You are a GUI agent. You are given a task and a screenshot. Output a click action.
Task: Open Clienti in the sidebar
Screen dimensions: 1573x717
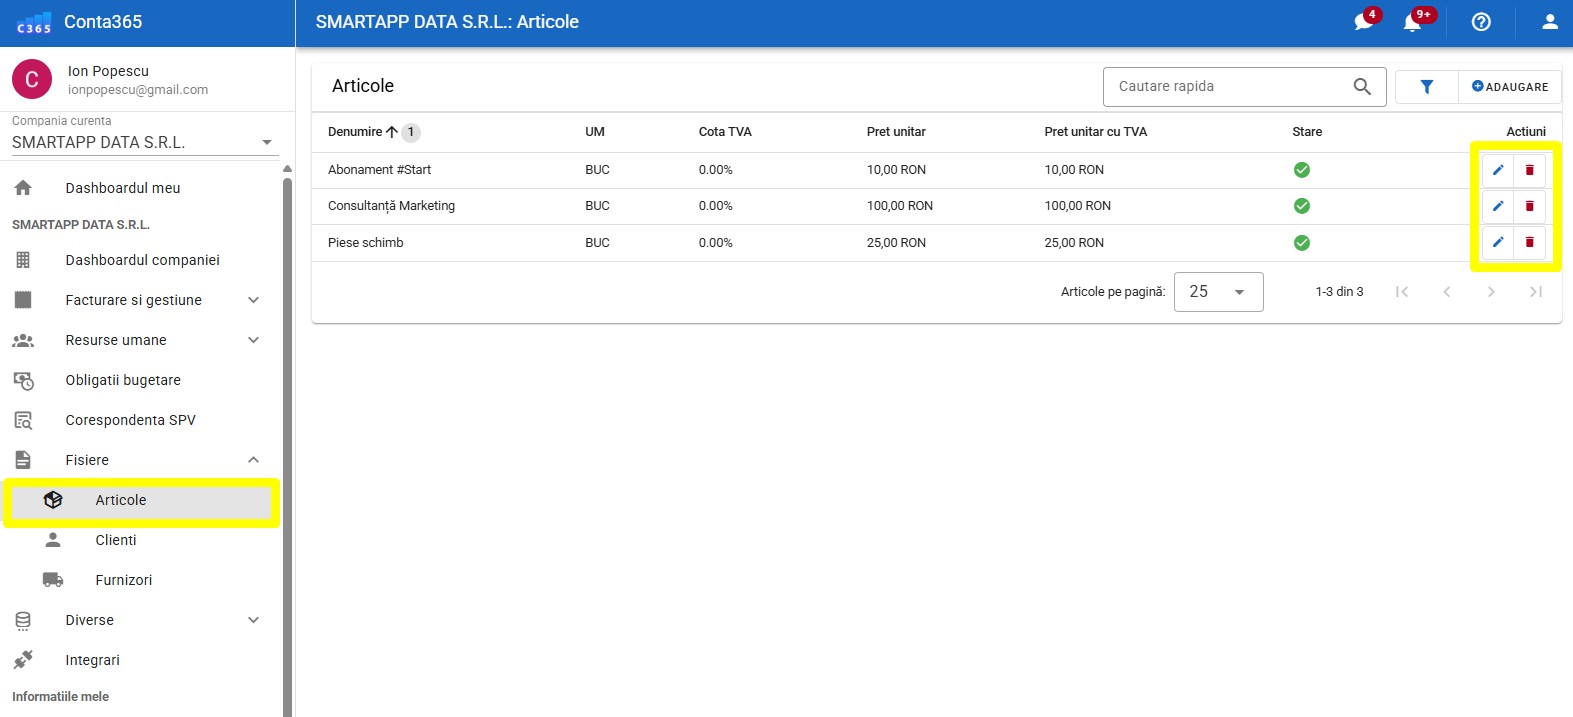pyautogui.click(x=116, y=540)
